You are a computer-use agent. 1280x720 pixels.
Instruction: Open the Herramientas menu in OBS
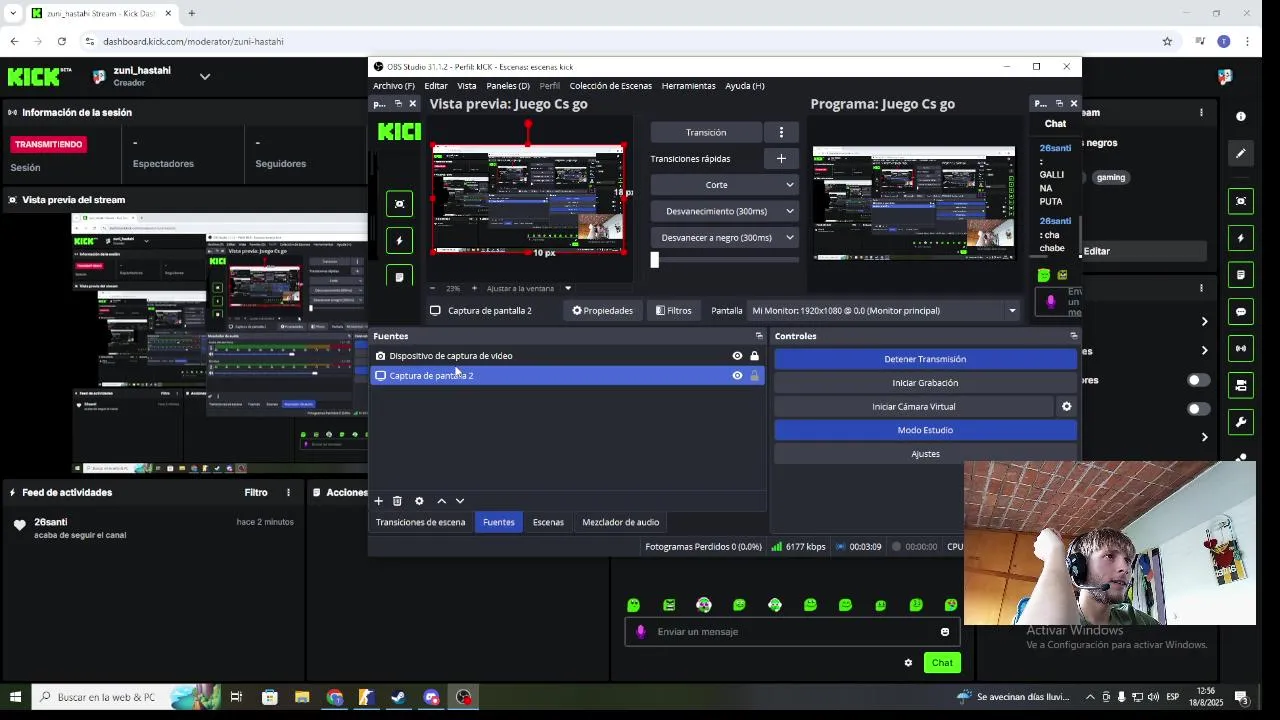pos(688,86)
